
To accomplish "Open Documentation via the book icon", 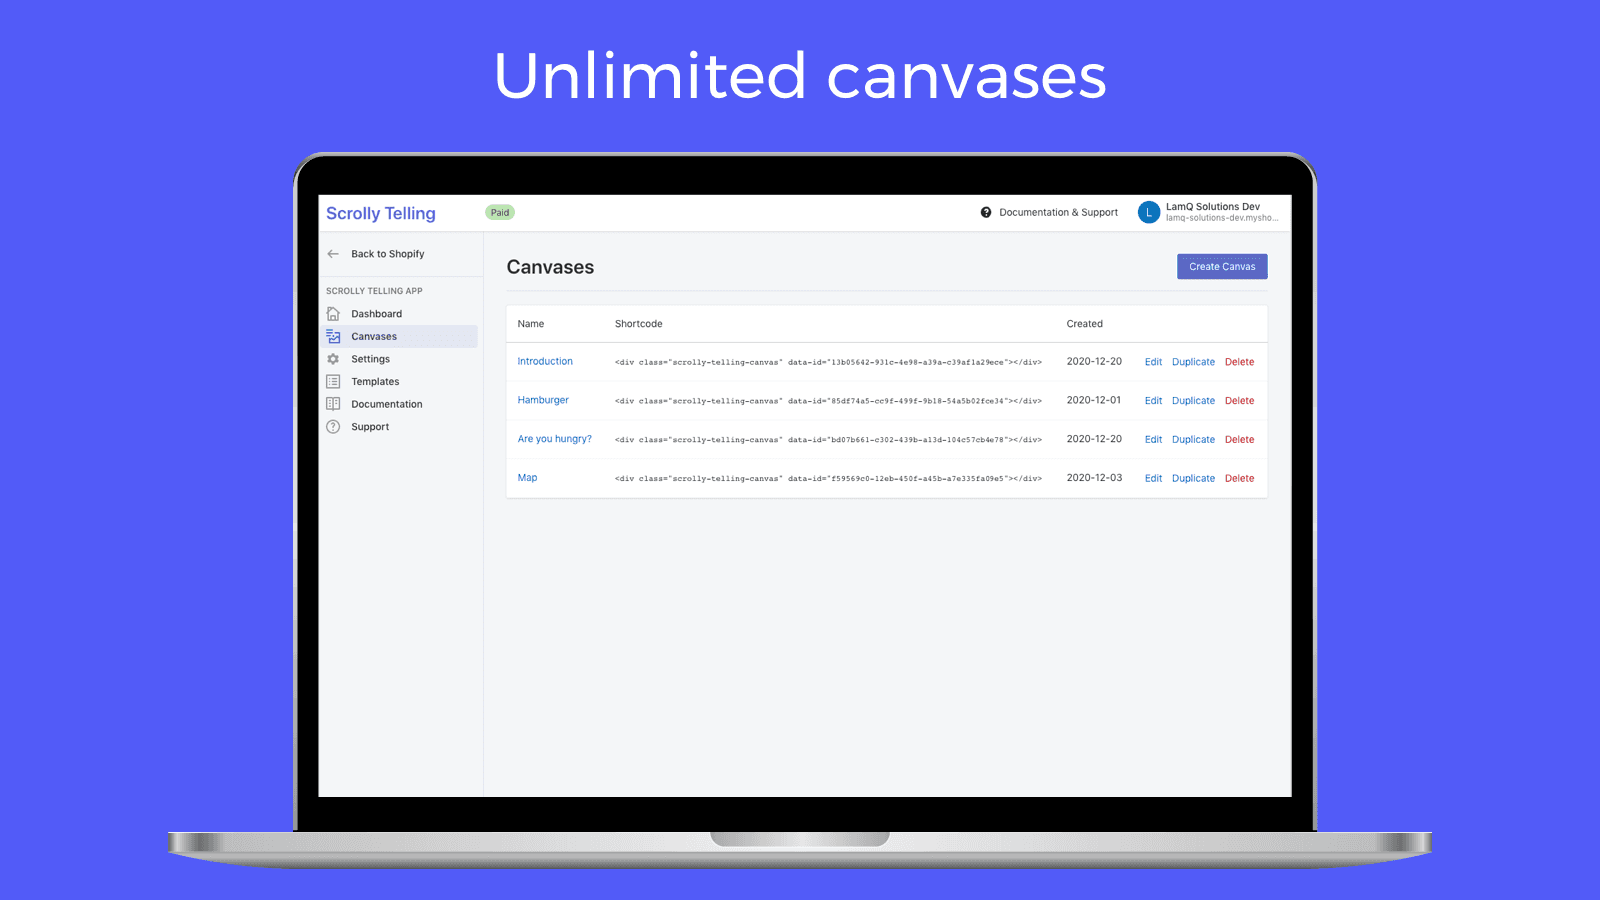I will point(333,403).
